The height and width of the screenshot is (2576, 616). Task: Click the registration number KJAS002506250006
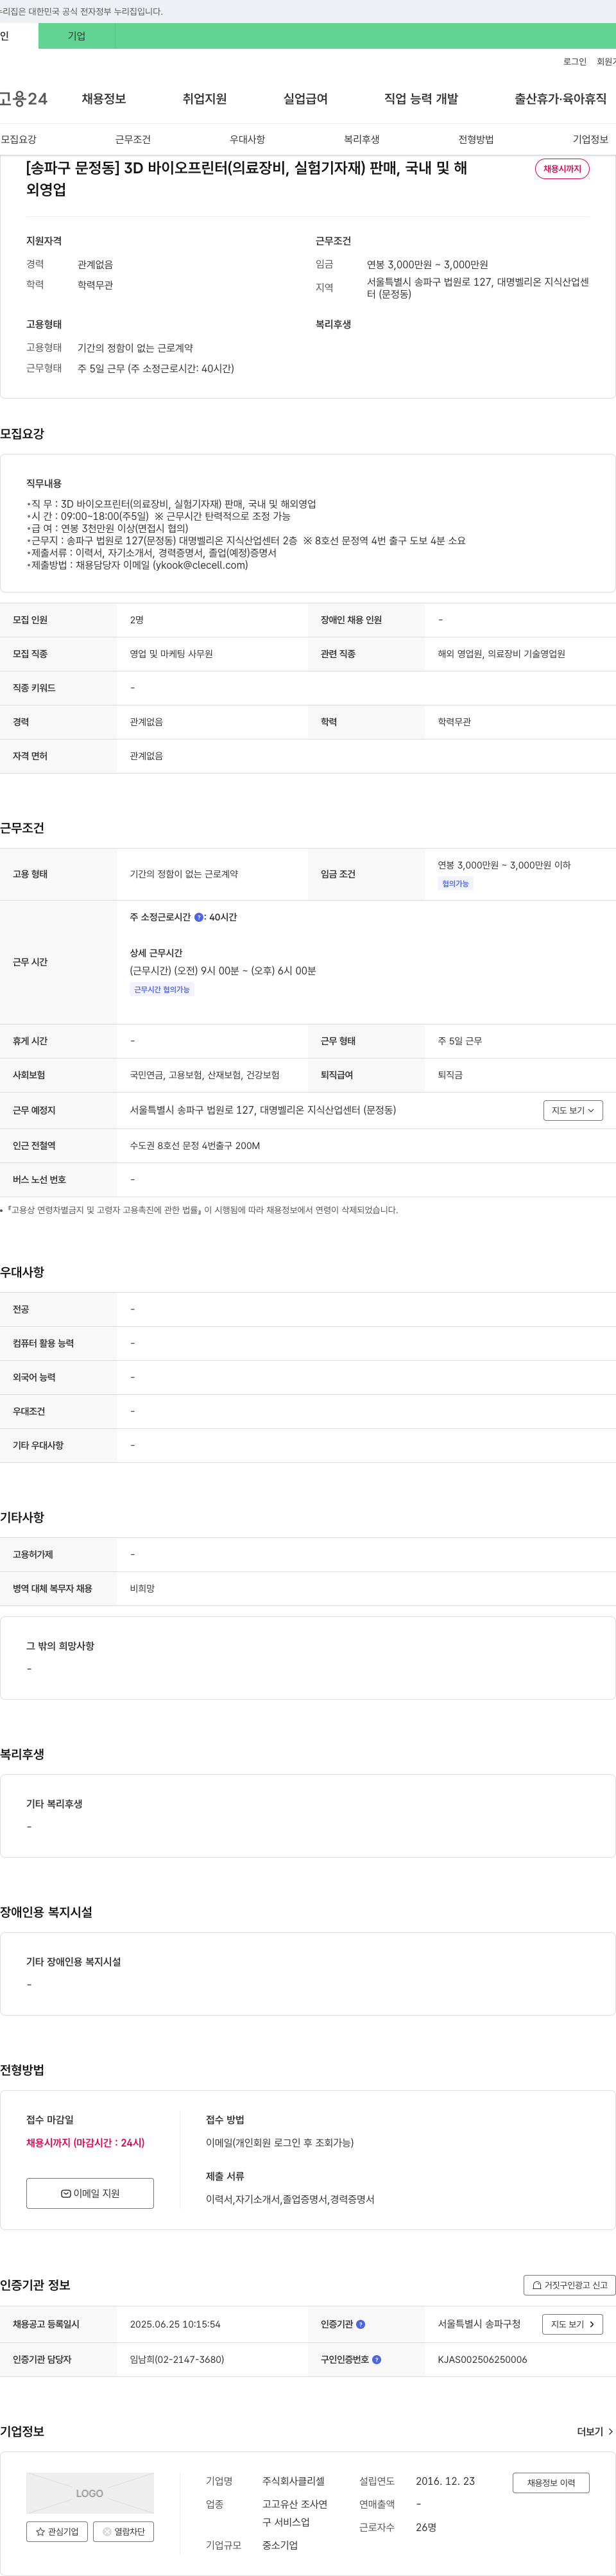pos(482,2359)
